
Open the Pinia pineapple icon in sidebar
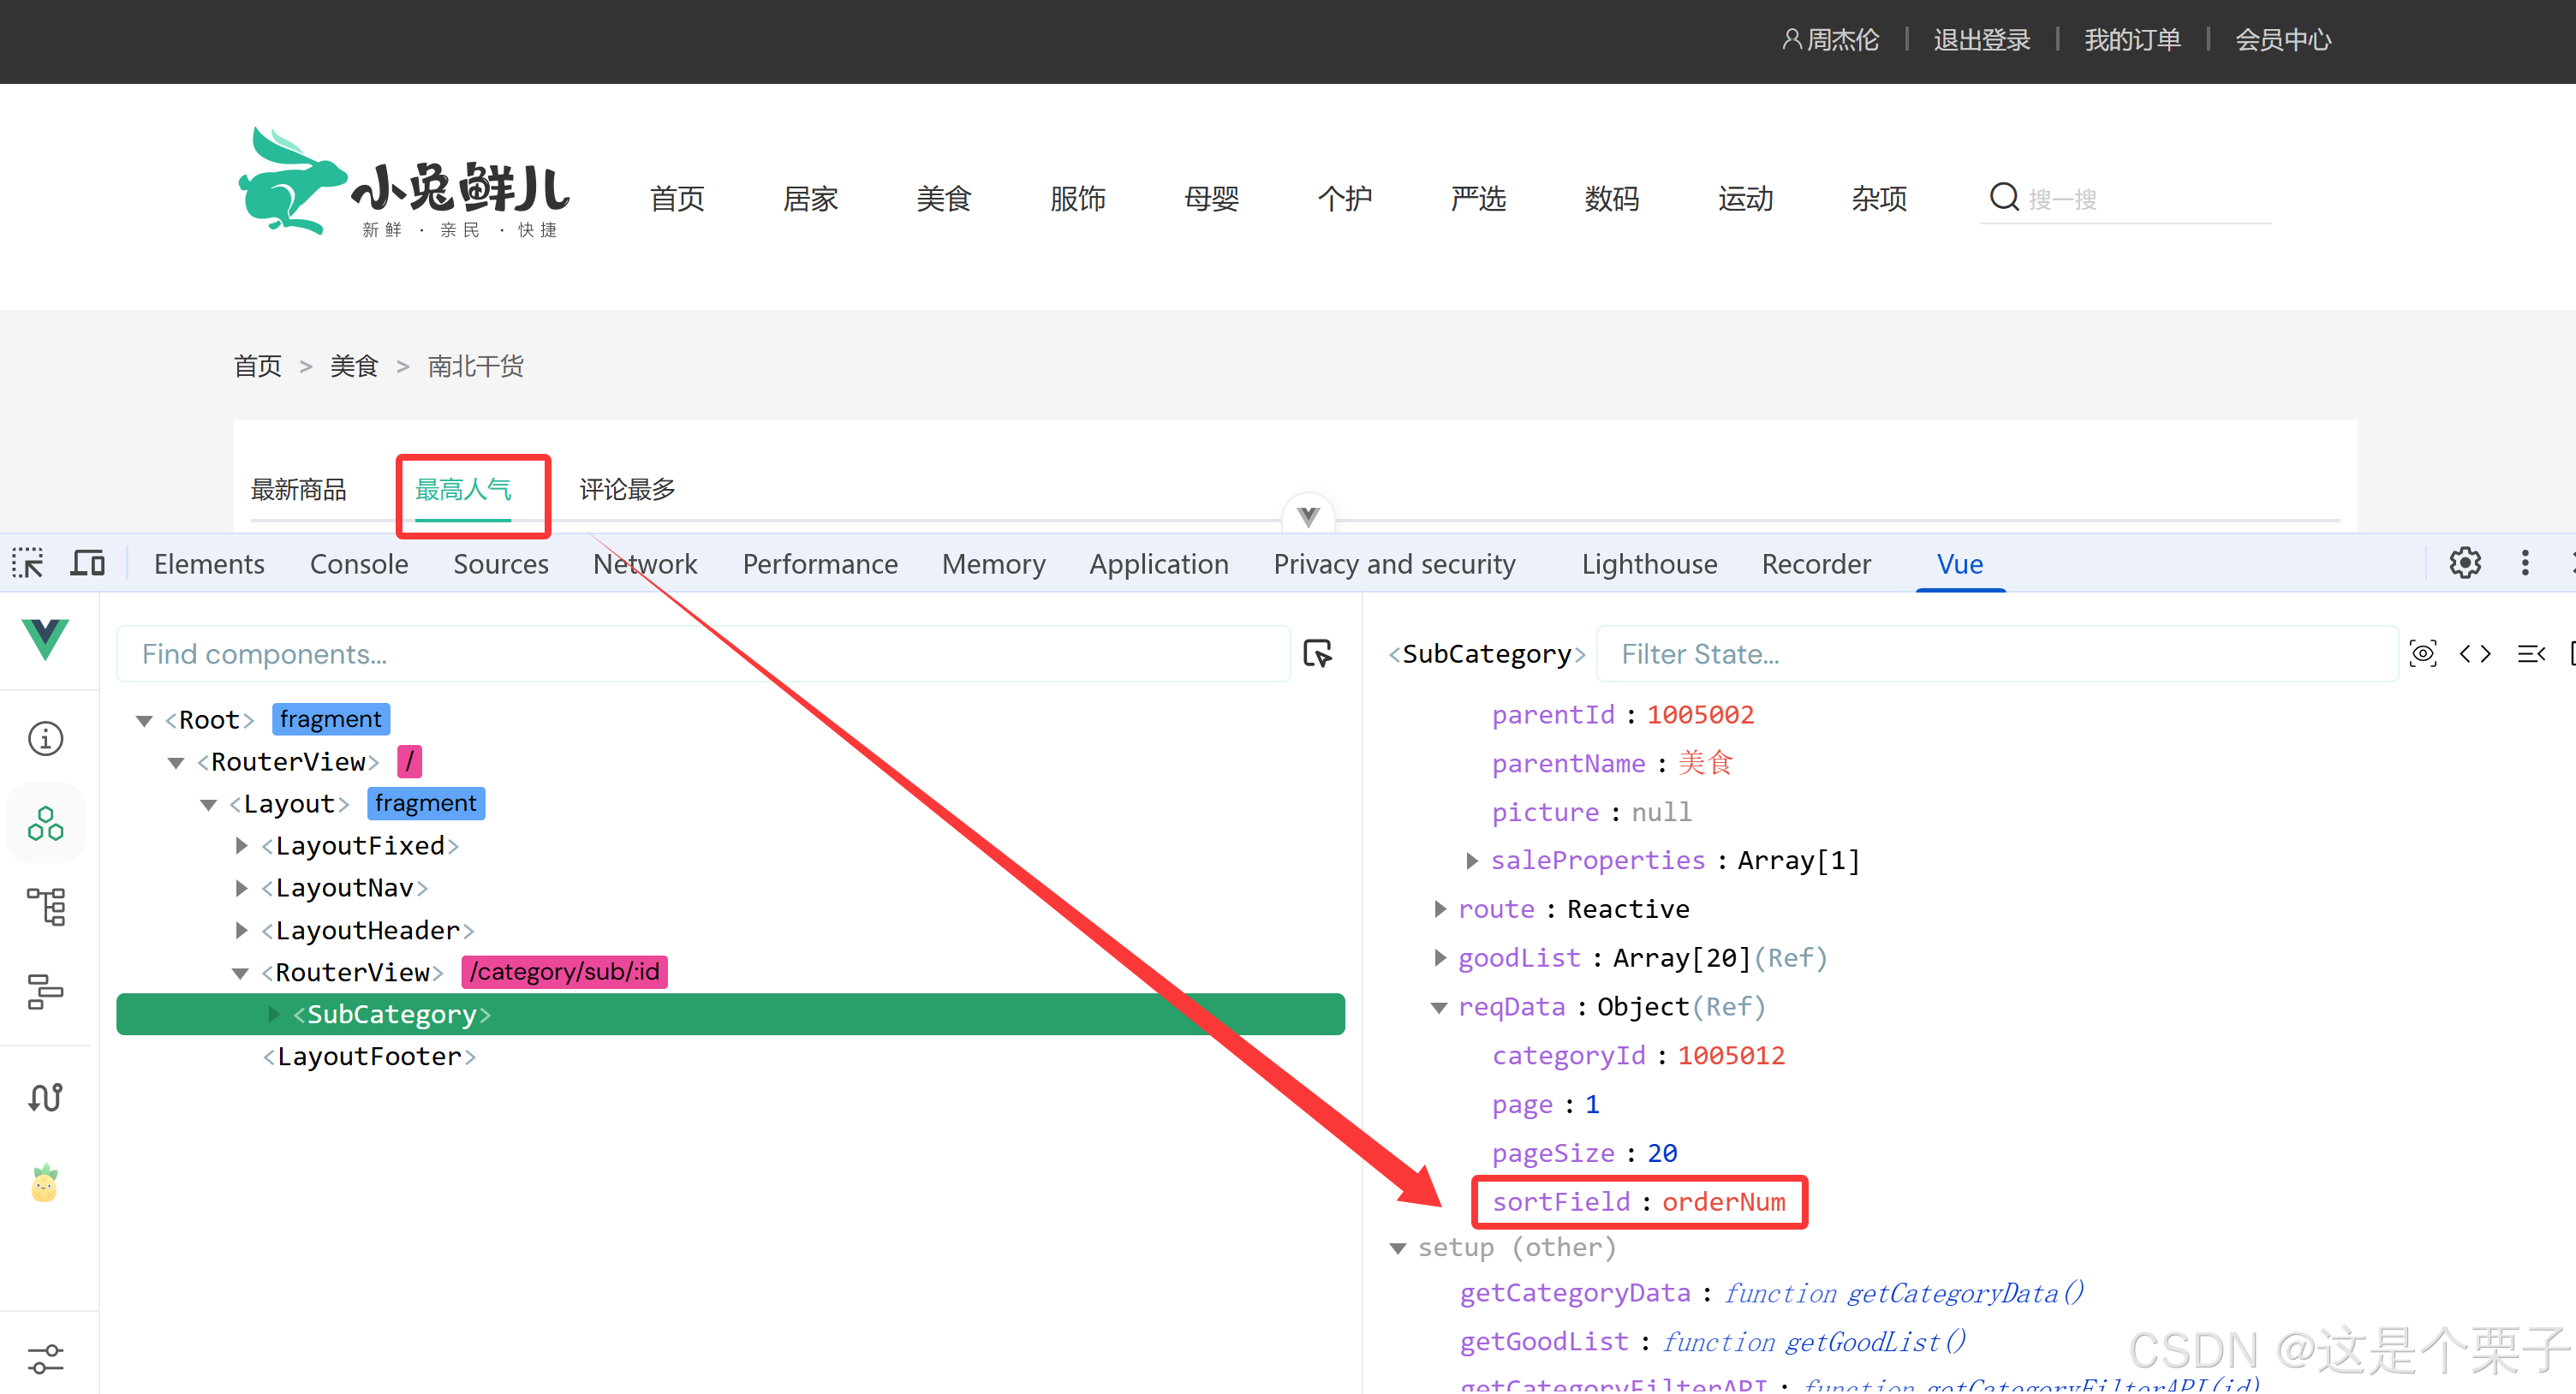45,1184
